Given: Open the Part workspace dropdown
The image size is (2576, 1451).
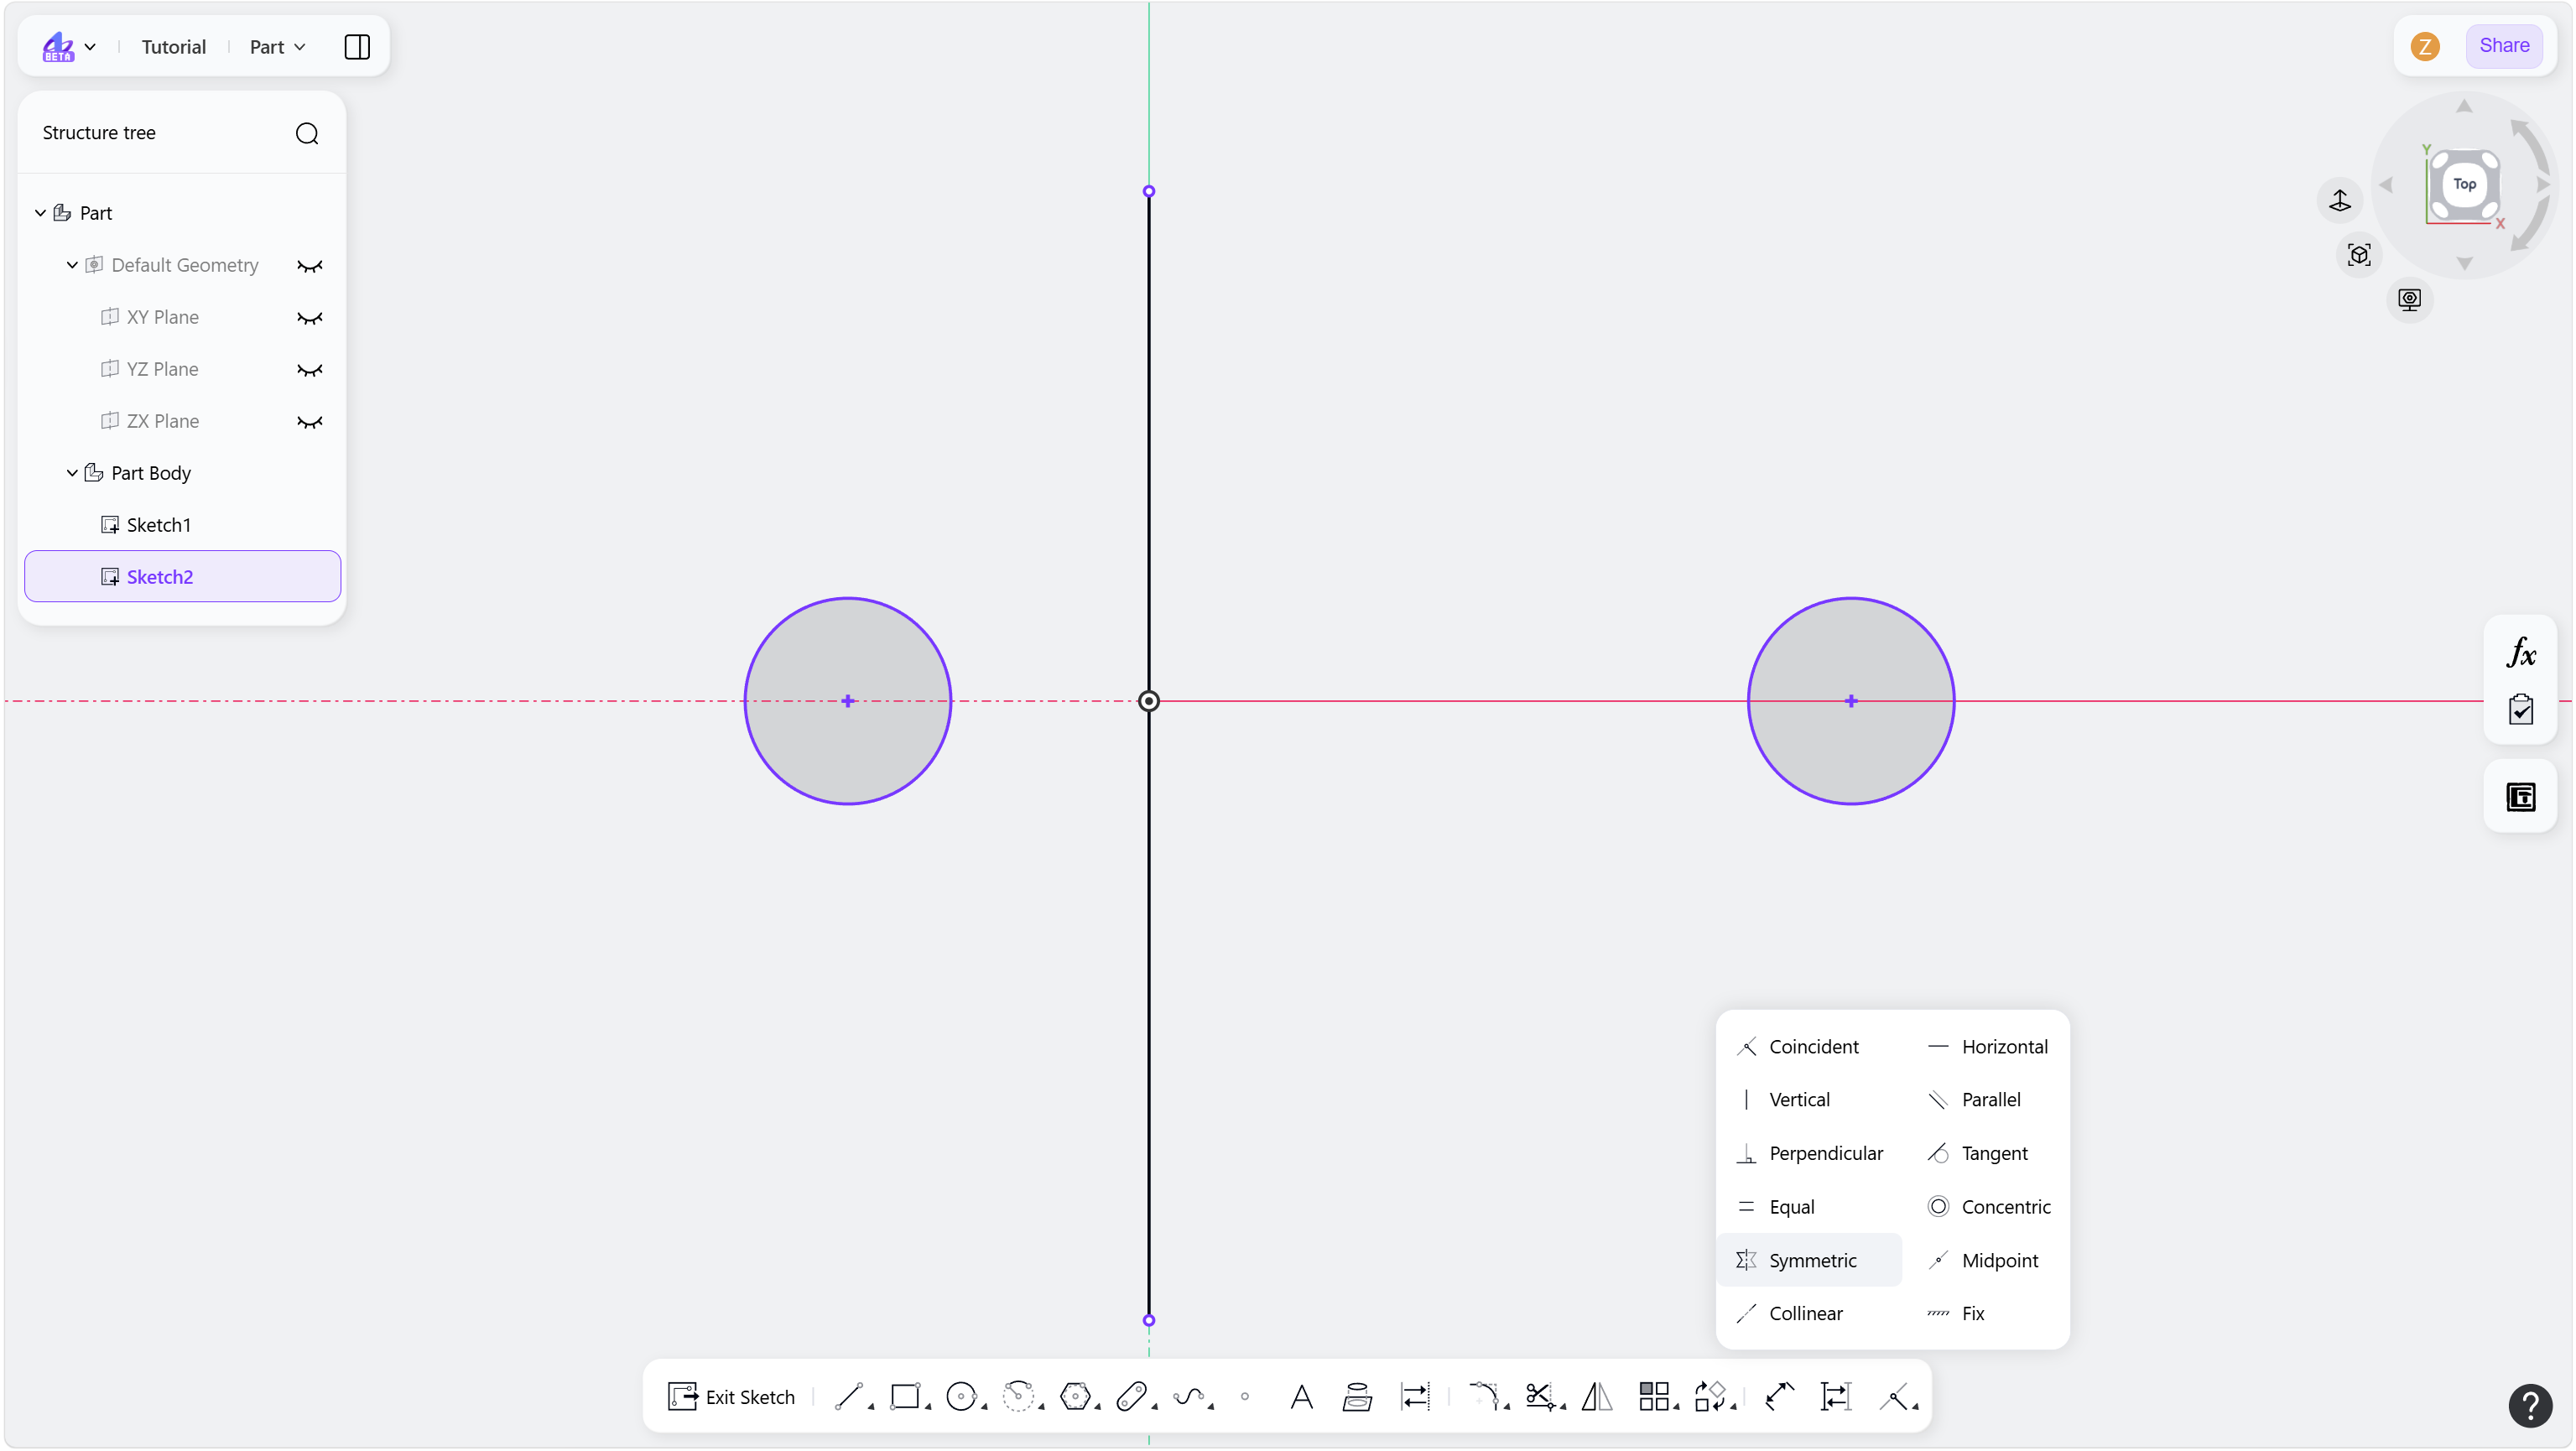Looking at the screenshot, I should click(278, 47).
